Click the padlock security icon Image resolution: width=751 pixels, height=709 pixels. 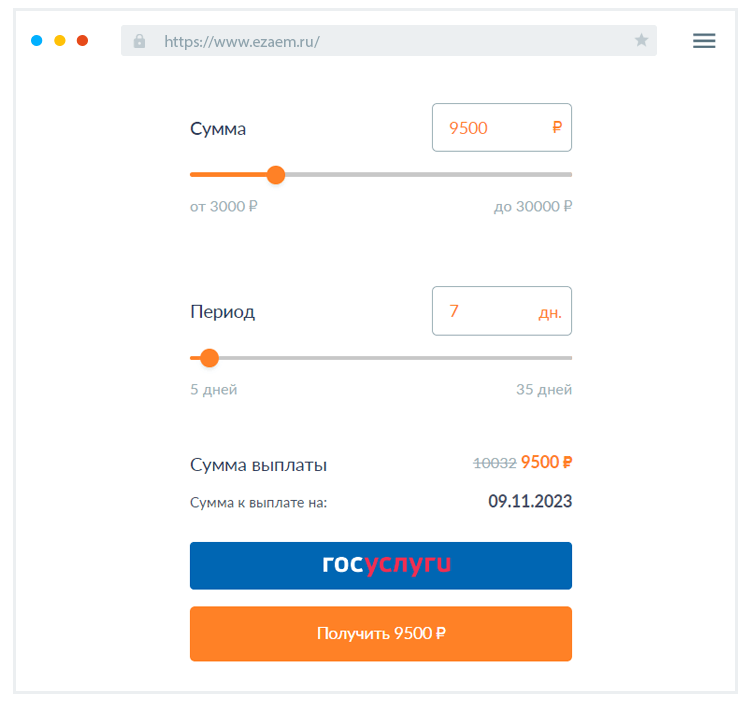[139, 41]
